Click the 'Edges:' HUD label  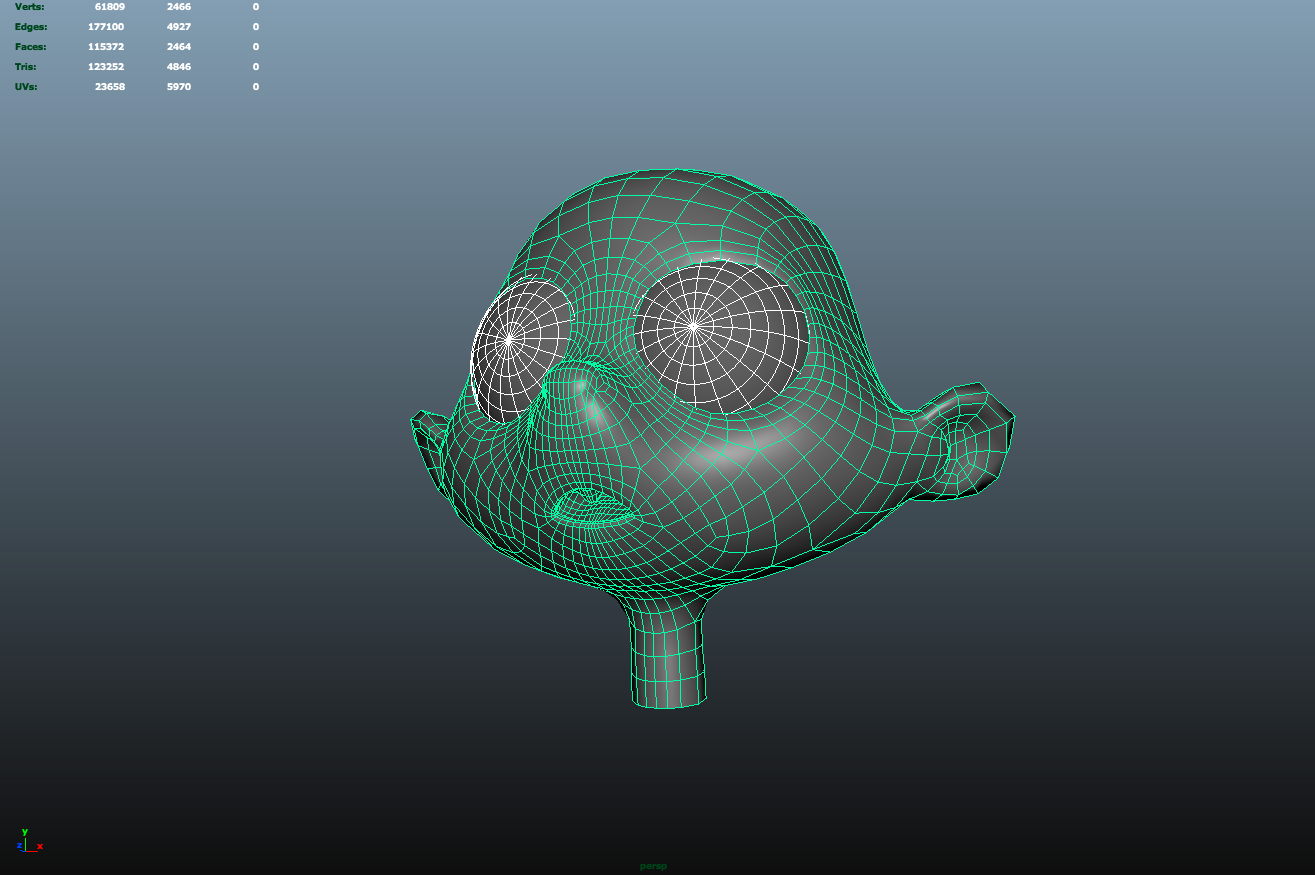pos(31,27)
